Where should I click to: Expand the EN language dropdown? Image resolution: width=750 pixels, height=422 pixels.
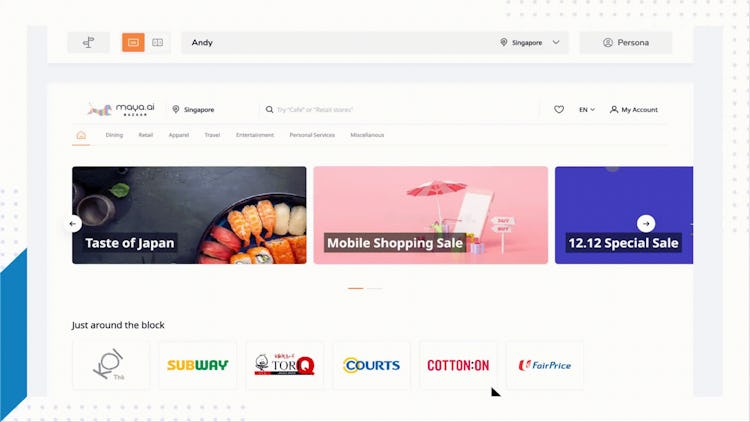tap(587, 110)
